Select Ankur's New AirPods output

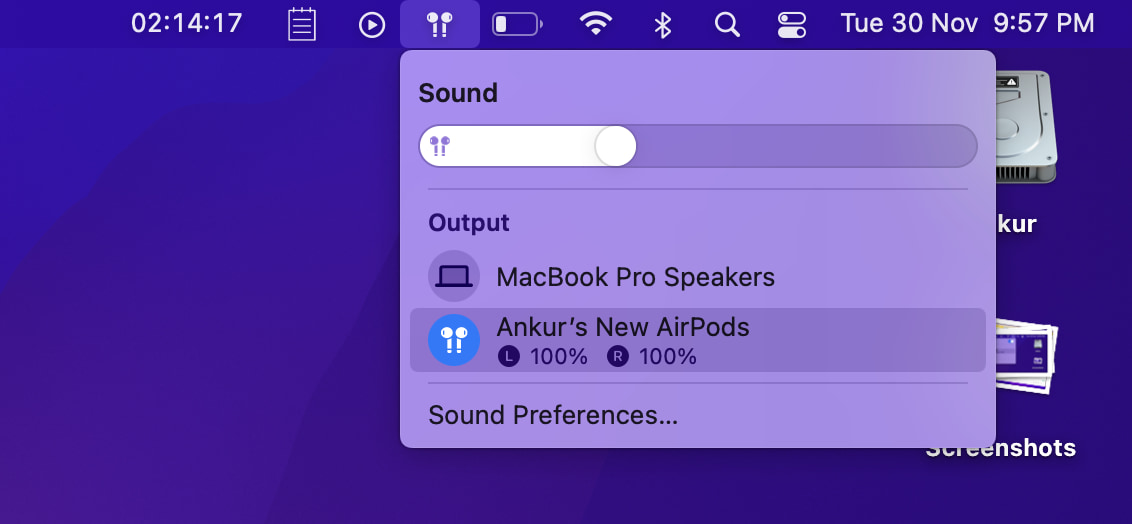pos(697,340)
